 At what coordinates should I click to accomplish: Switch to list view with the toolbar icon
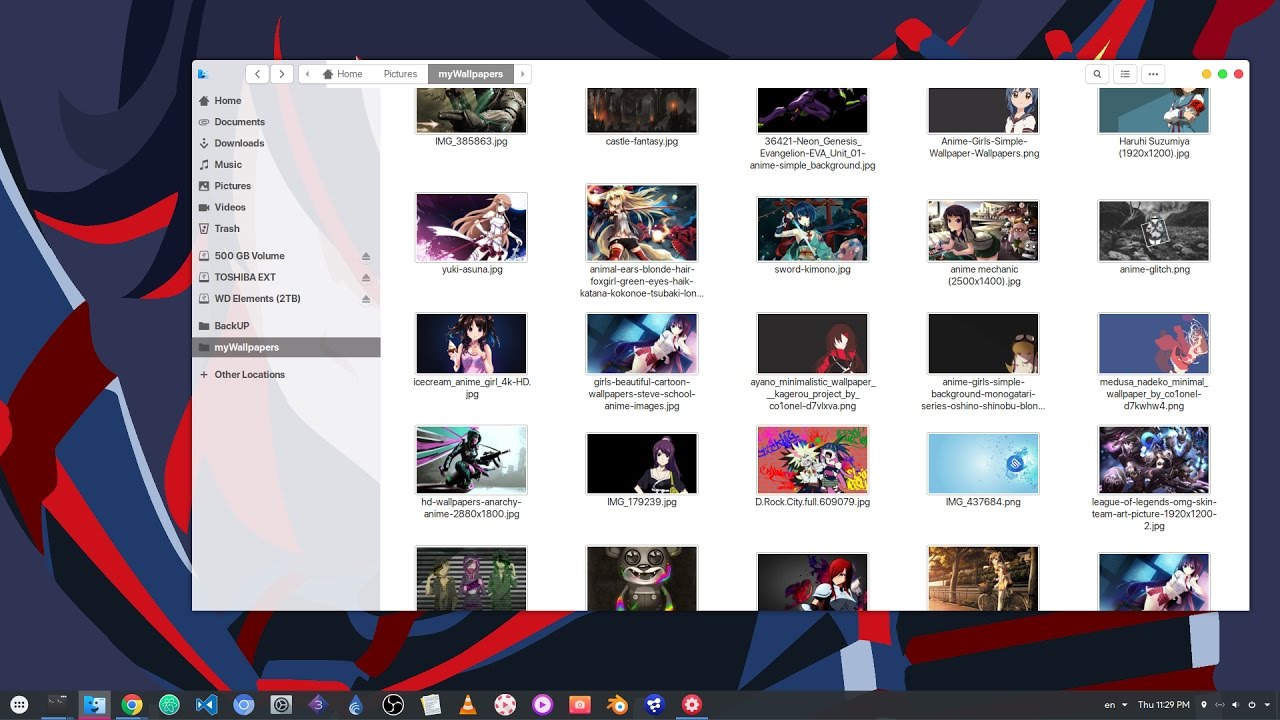pyautogui.click(x=1125, y=74)
